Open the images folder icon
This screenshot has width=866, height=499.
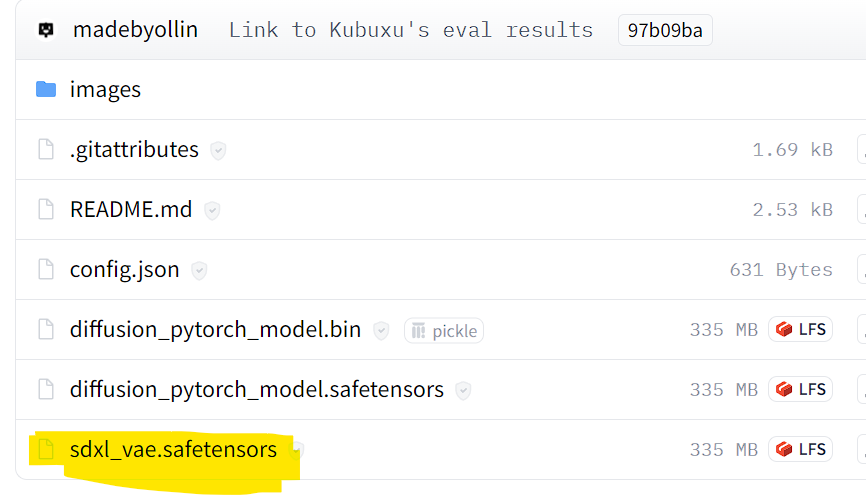point(45,90)
